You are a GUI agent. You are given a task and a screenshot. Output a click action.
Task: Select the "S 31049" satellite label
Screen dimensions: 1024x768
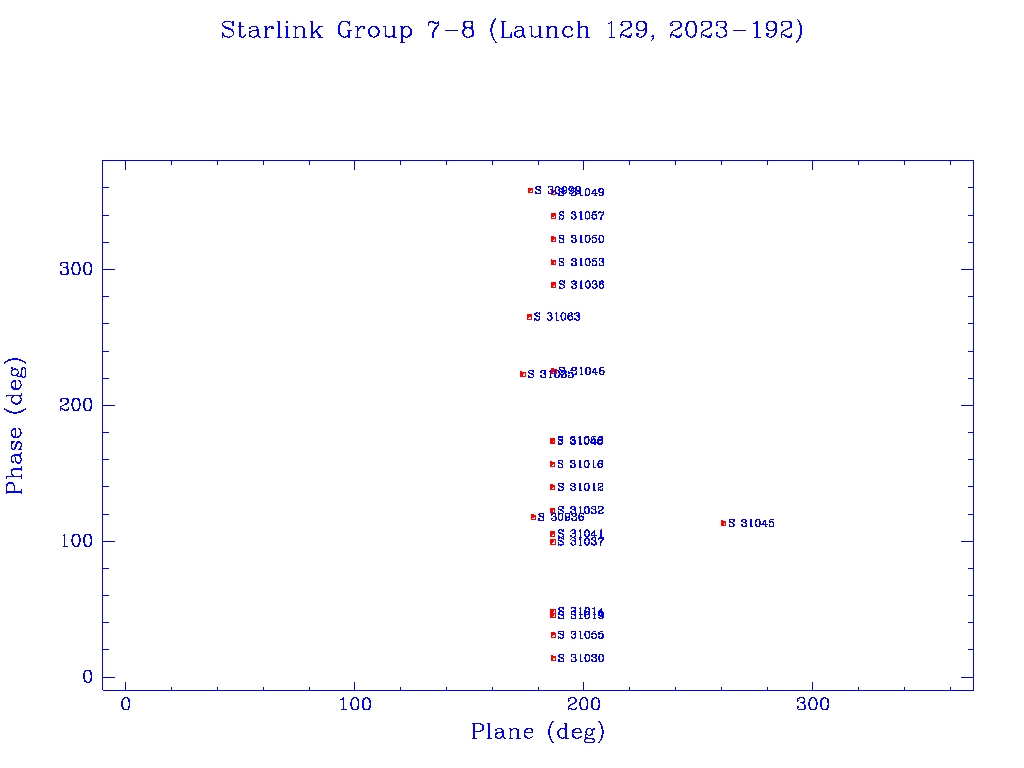(581, 193)
